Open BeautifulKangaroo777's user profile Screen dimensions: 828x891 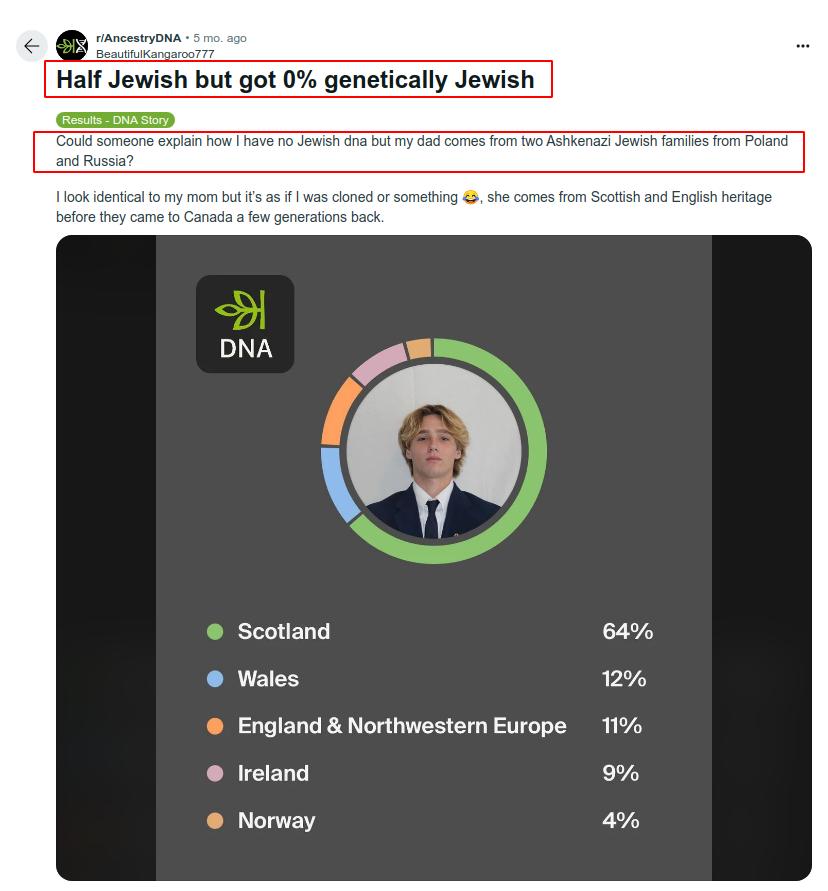(x=155, y=54)
